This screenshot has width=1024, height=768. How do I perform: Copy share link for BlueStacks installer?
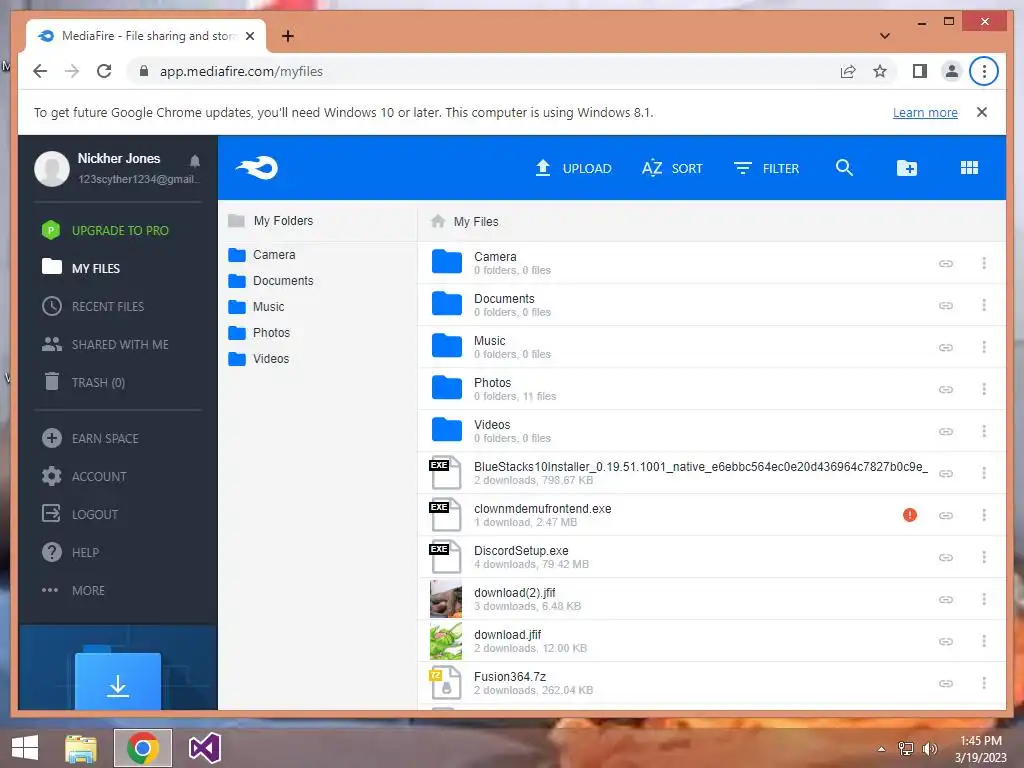tap(946, 473)
